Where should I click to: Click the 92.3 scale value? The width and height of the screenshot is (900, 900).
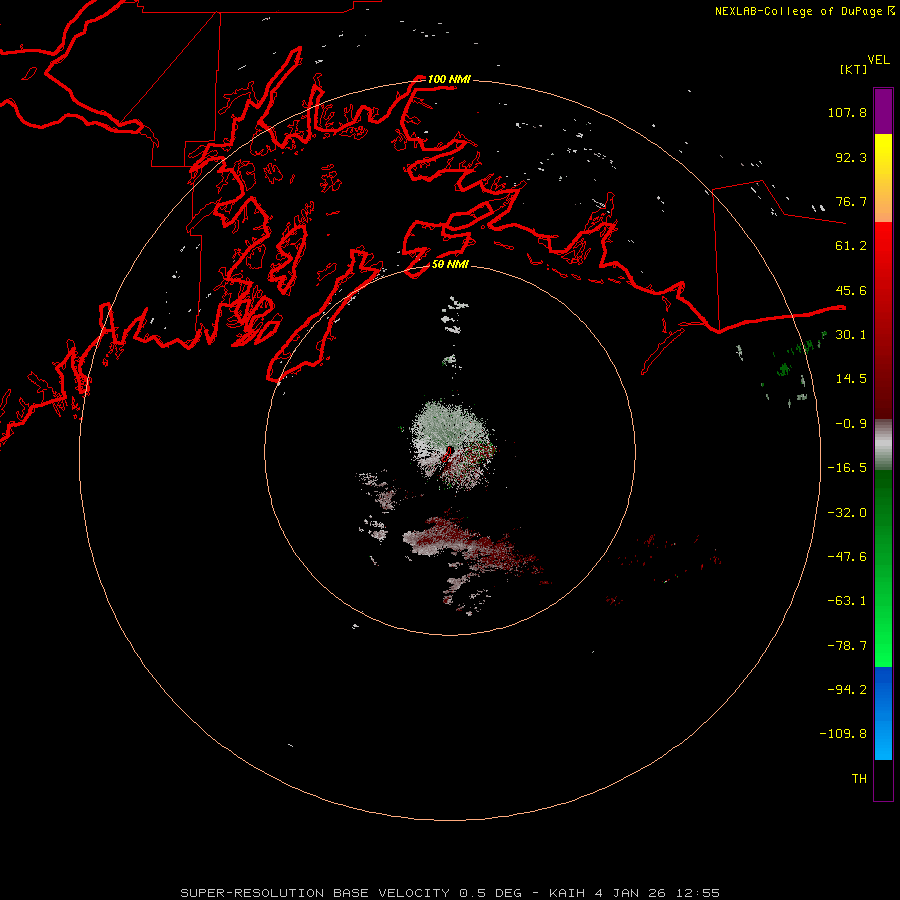[x=851, y=157]
